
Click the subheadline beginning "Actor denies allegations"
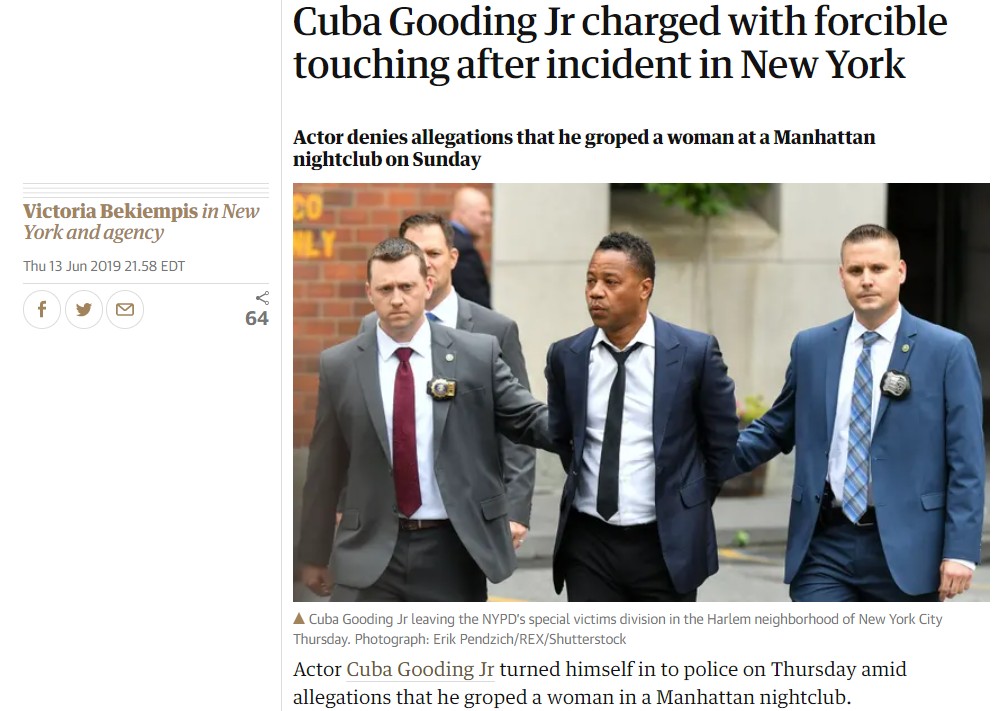(x=584, y=148)
